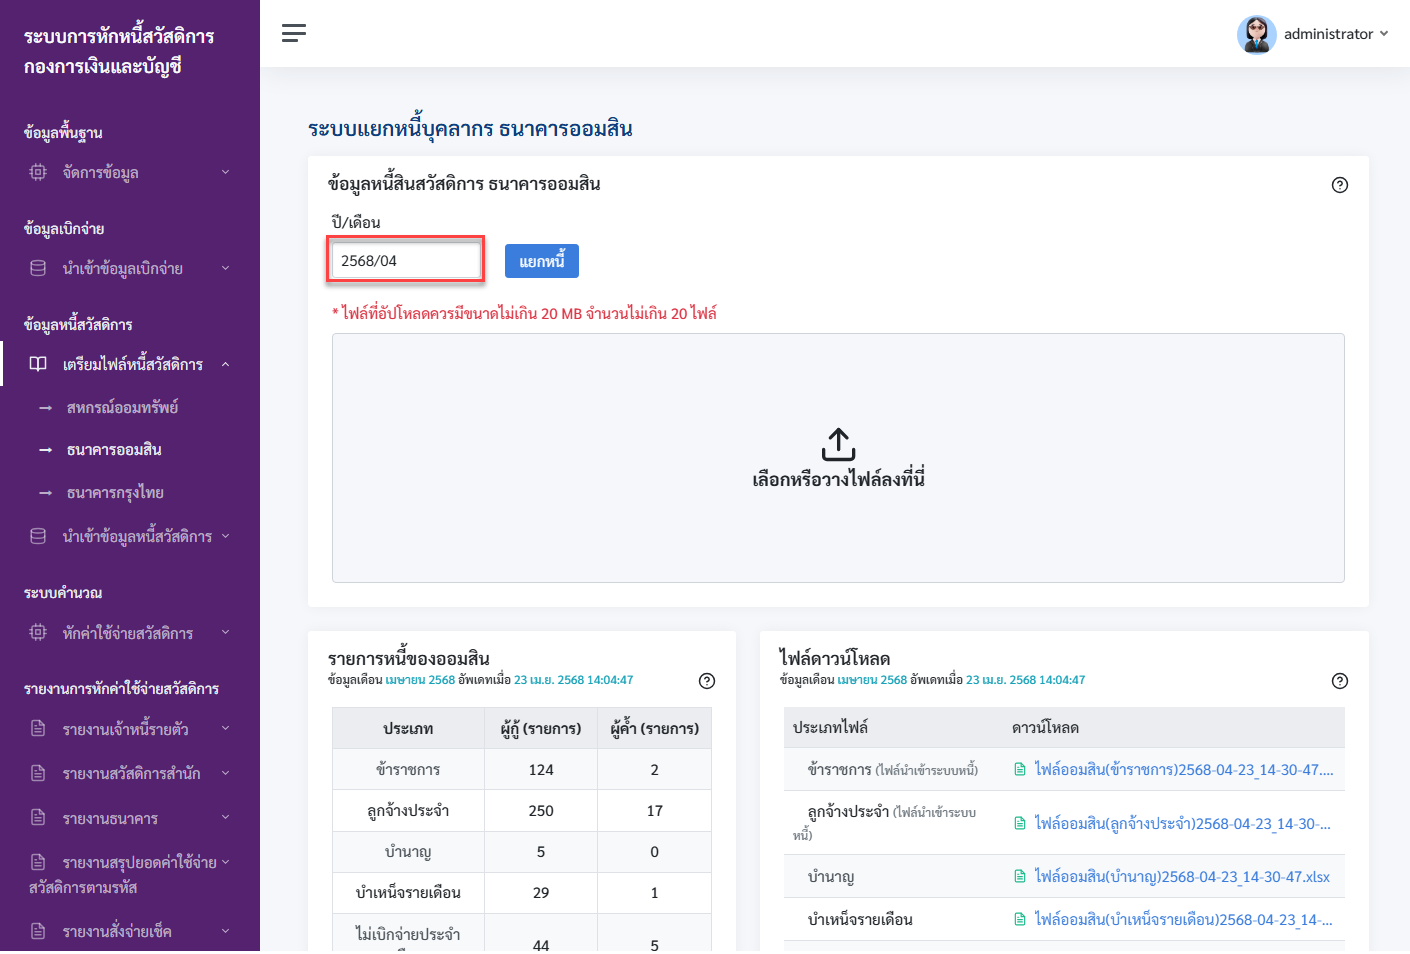The image size is (1410, 954).
Task: Click the รายงานสวัสดิการสำนัก document icon
Action: [x=38, y=773]
